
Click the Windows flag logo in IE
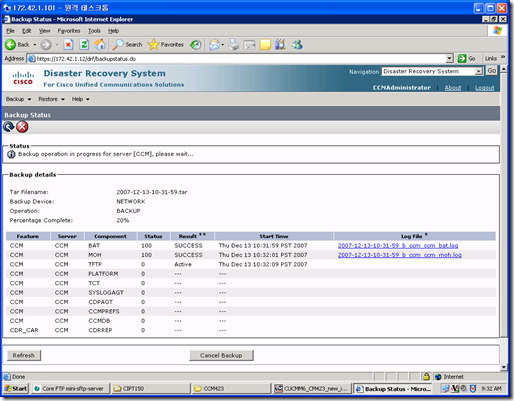[497, 31]
